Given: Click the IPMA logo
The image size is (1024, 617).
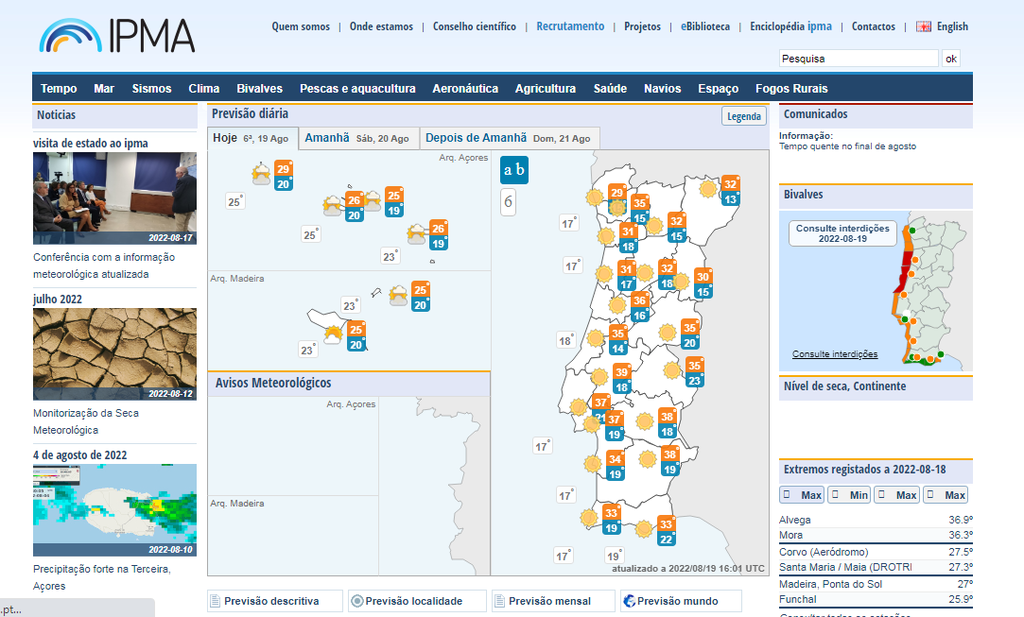Looking at the screenshot, I should pos(117,35).
